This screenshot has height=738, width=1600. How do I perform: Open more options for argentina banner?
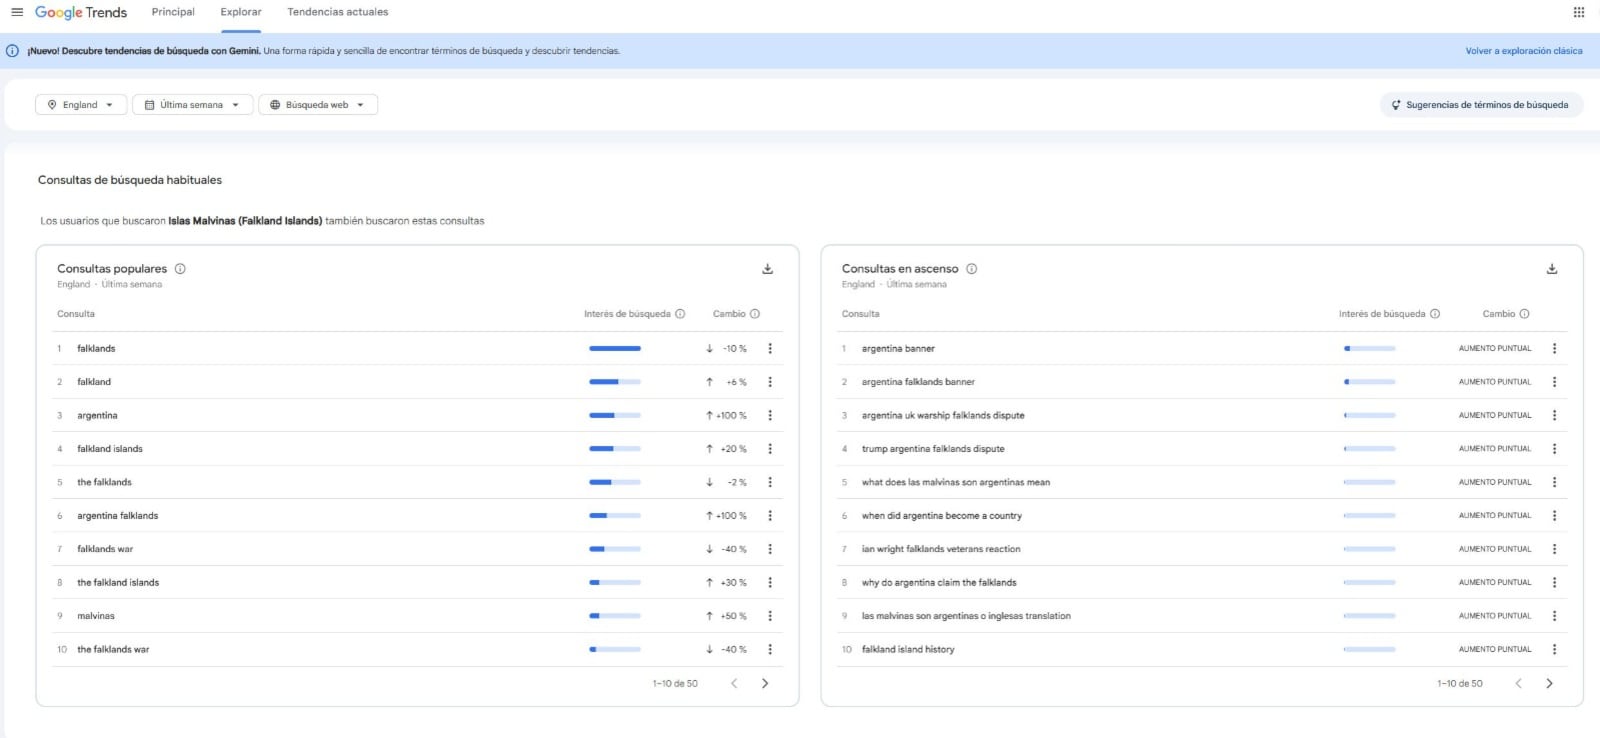pos(1554,349)
